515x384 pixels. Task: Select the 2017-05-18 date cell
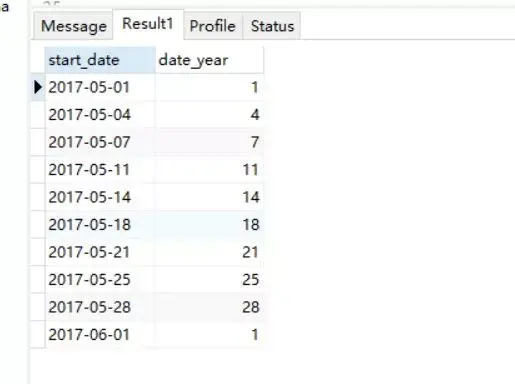point(100,224)
